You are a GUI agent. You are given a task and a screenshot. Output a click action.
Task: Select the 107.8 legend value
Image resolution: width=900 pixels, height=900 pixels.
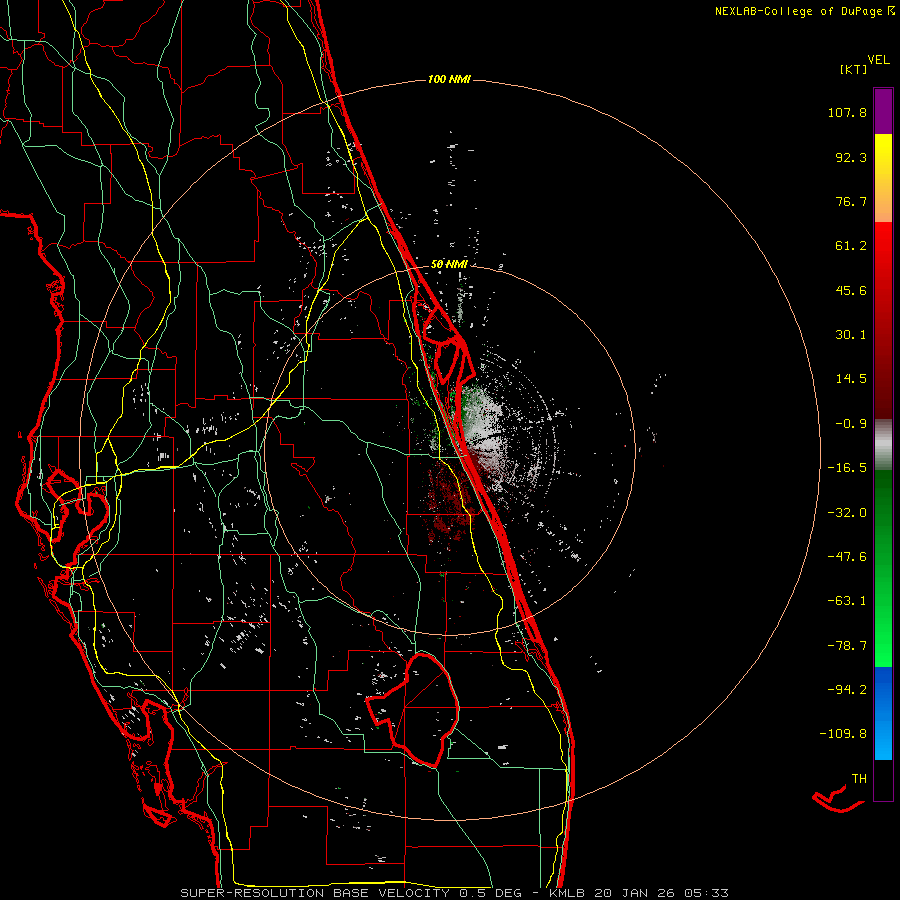(847, 112)
